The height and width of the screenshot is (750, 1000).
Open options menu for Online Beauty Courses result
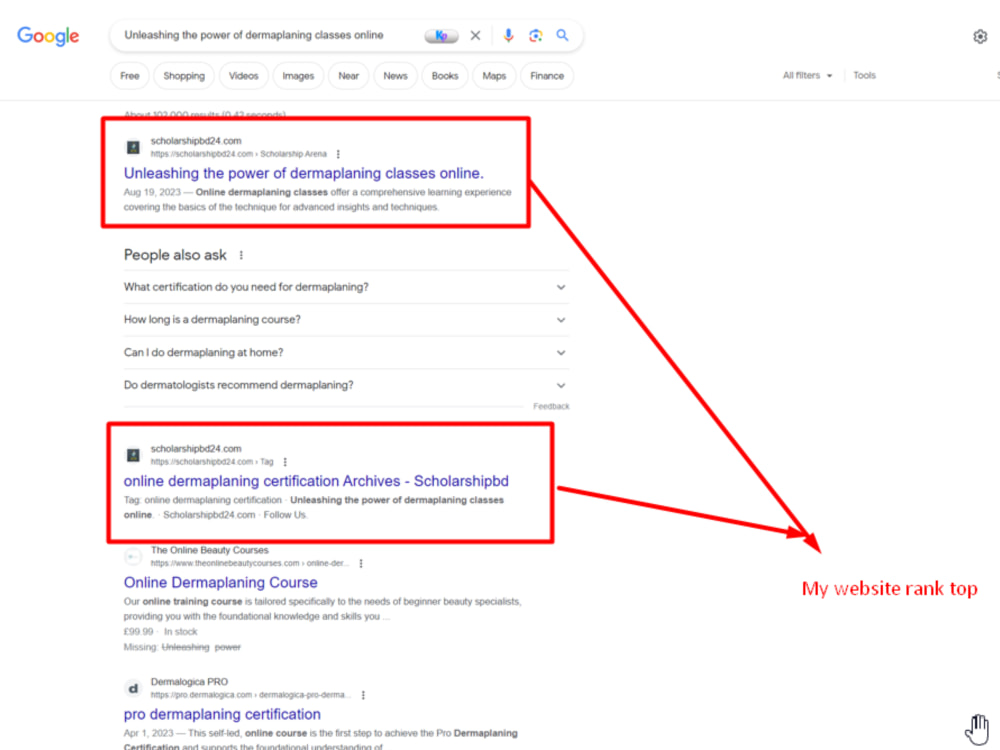(x=361, y=564)
